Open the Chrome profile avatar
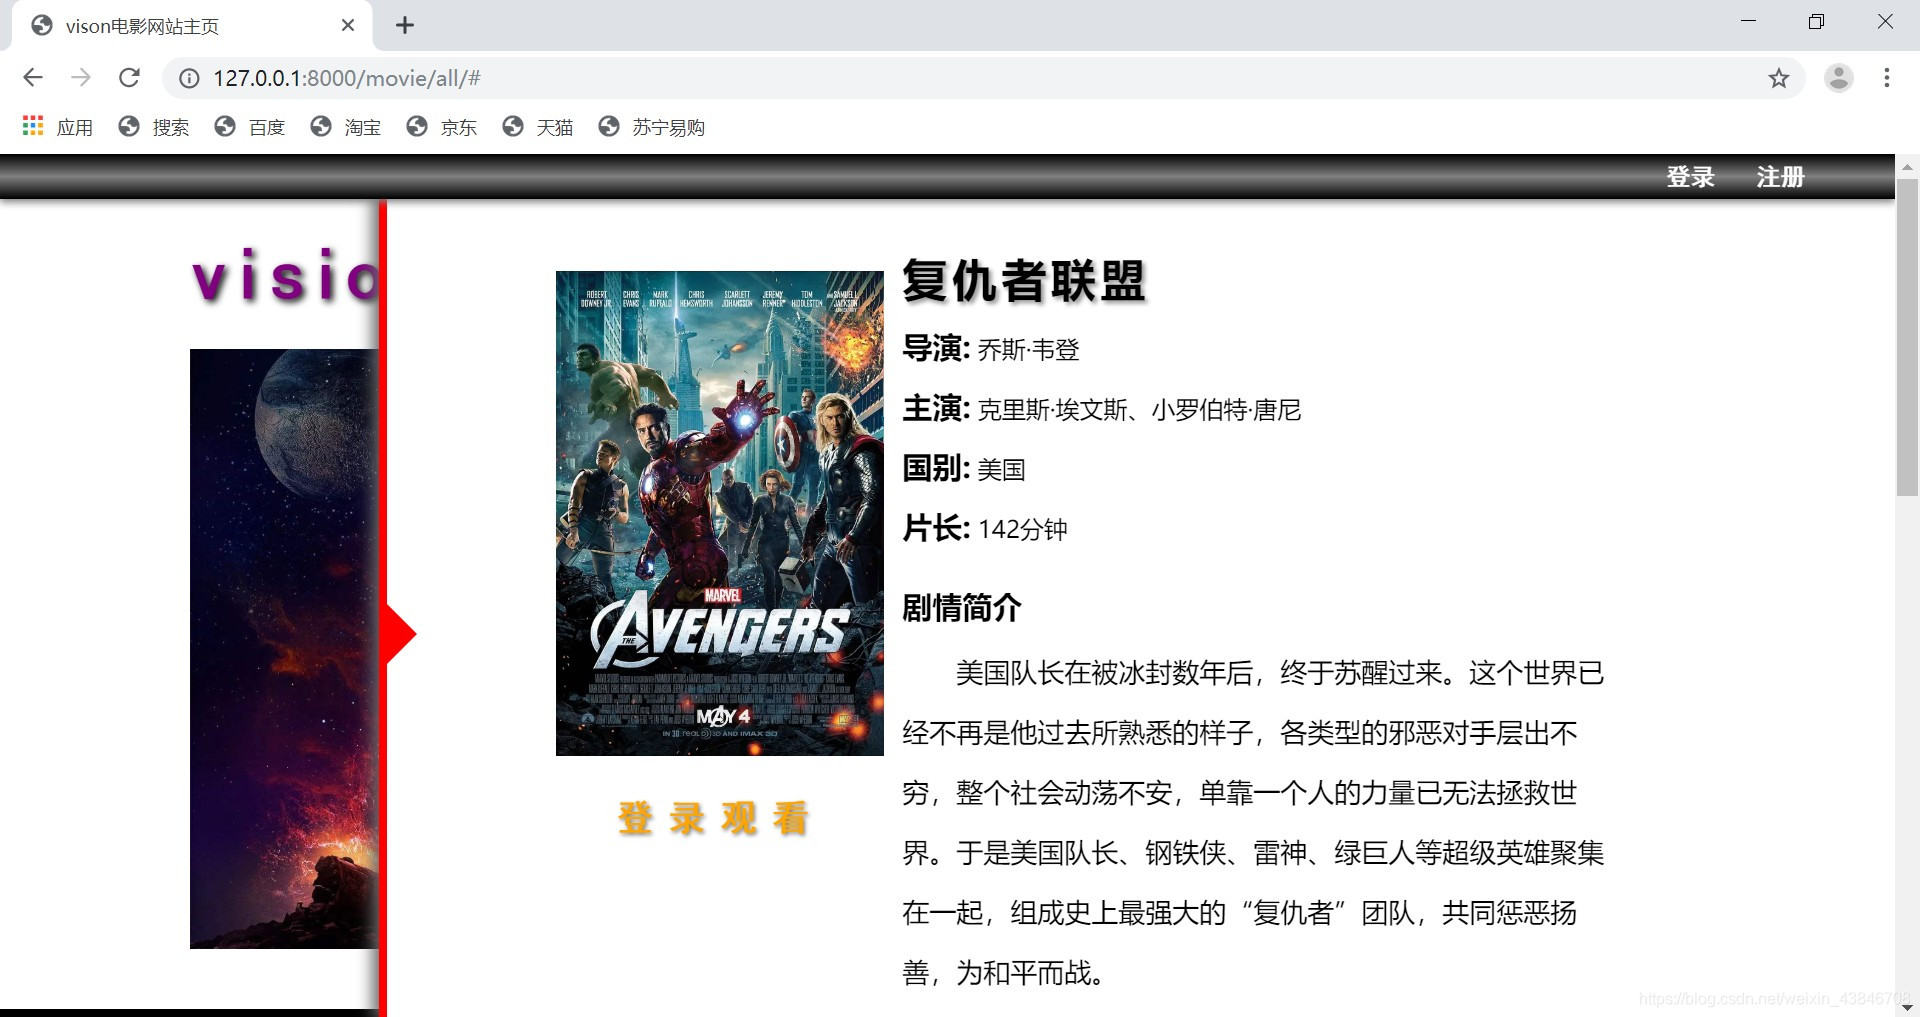1920x1017 pixels. click(1838, 78)
